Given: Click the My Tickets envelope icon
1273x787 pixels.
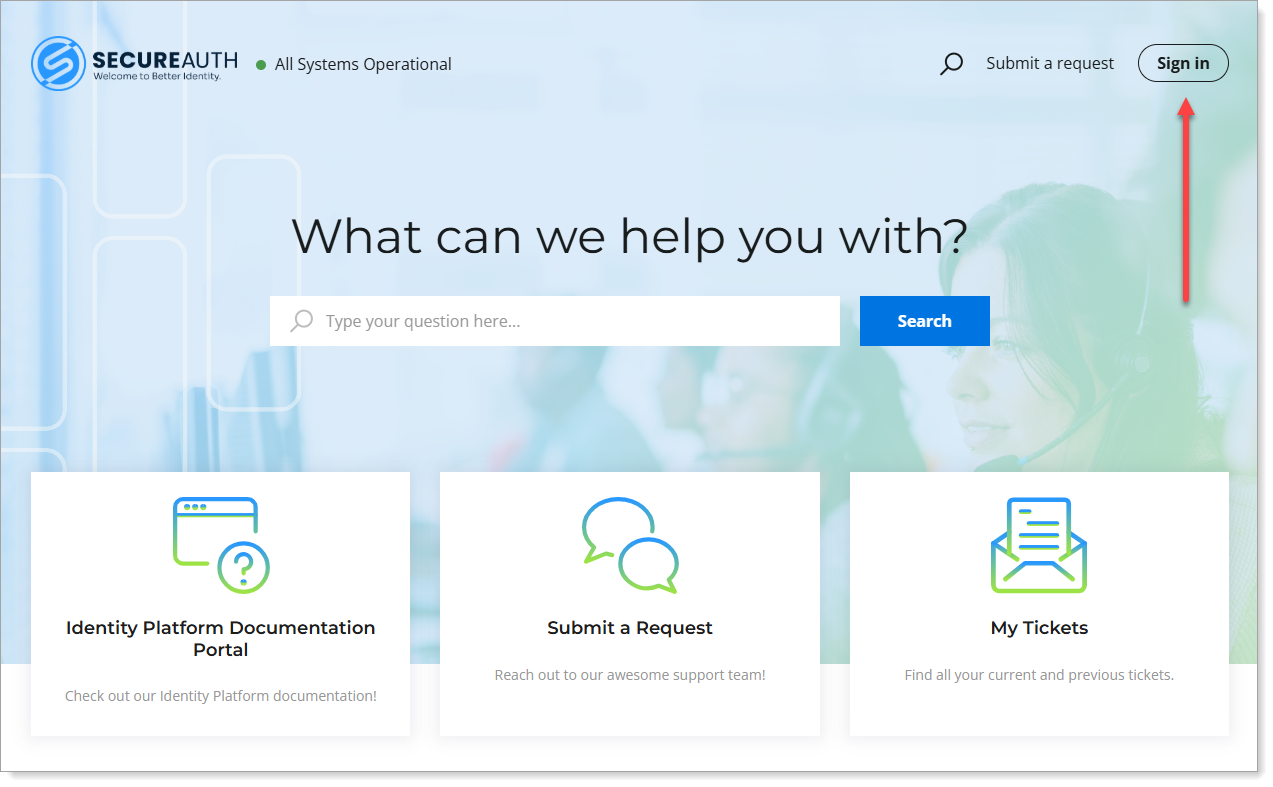Looking at the screenshot, I should tap(1039, 545).
